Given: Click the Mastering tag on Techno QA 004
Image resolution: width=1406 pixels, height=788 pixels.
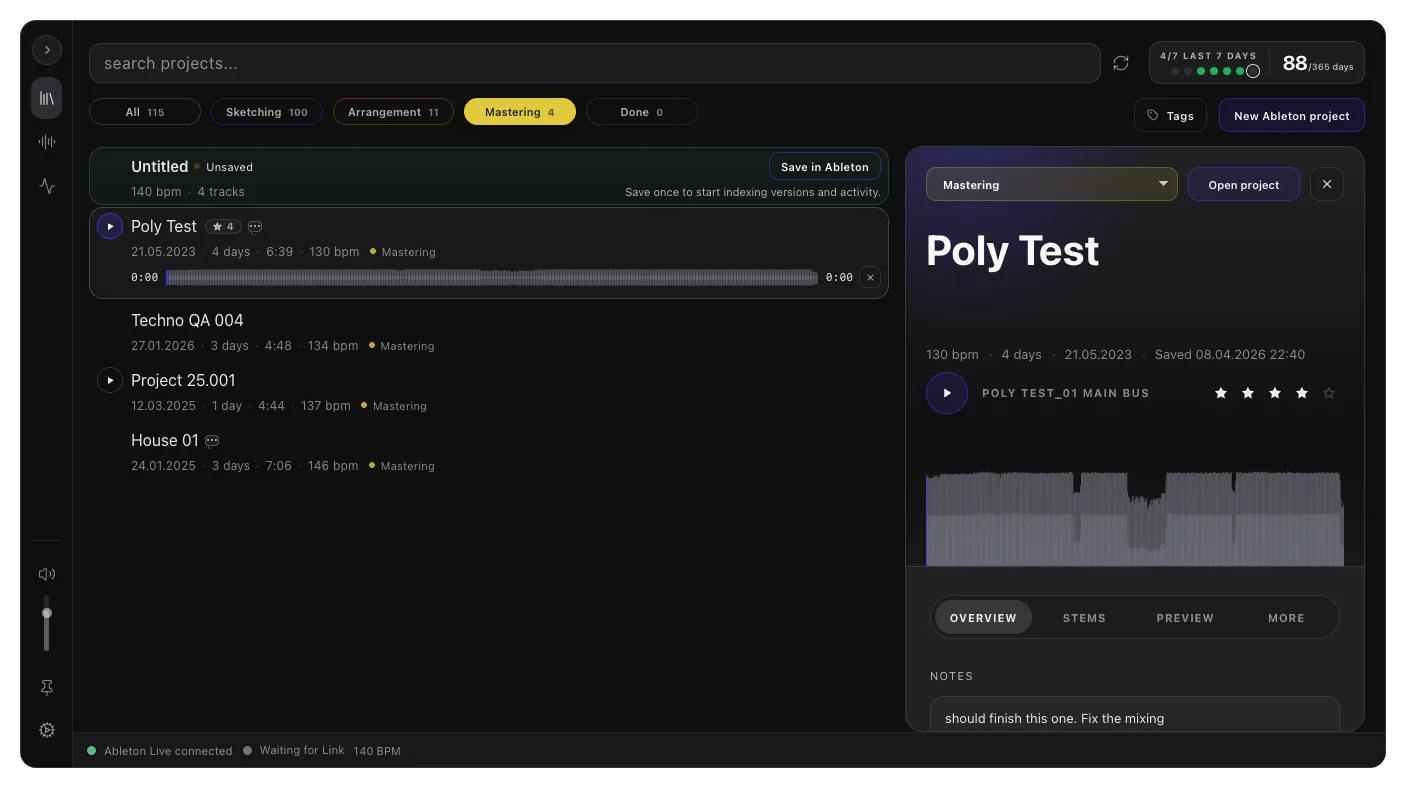Looking at the screenshot, I should tap(402, 346).
